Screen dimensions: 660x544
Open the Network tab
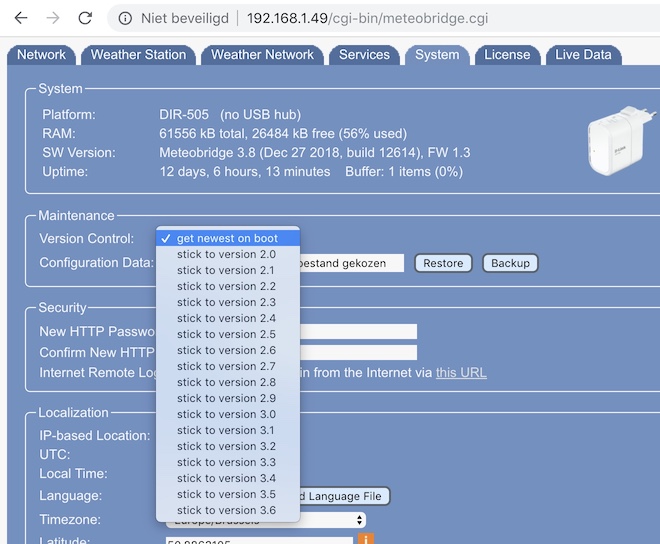coord(41,55)
